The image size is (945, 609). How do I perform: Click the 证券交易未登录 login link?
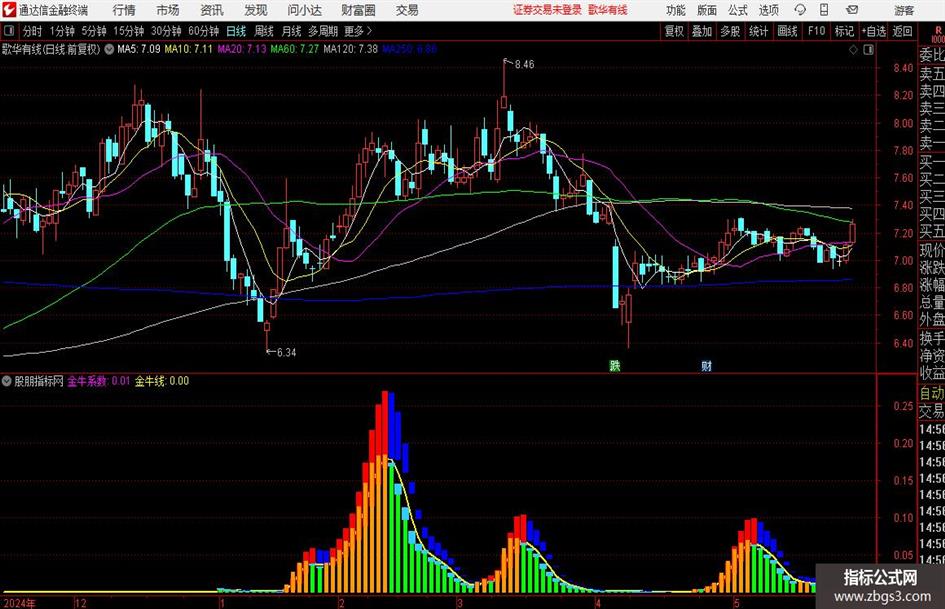547,10
